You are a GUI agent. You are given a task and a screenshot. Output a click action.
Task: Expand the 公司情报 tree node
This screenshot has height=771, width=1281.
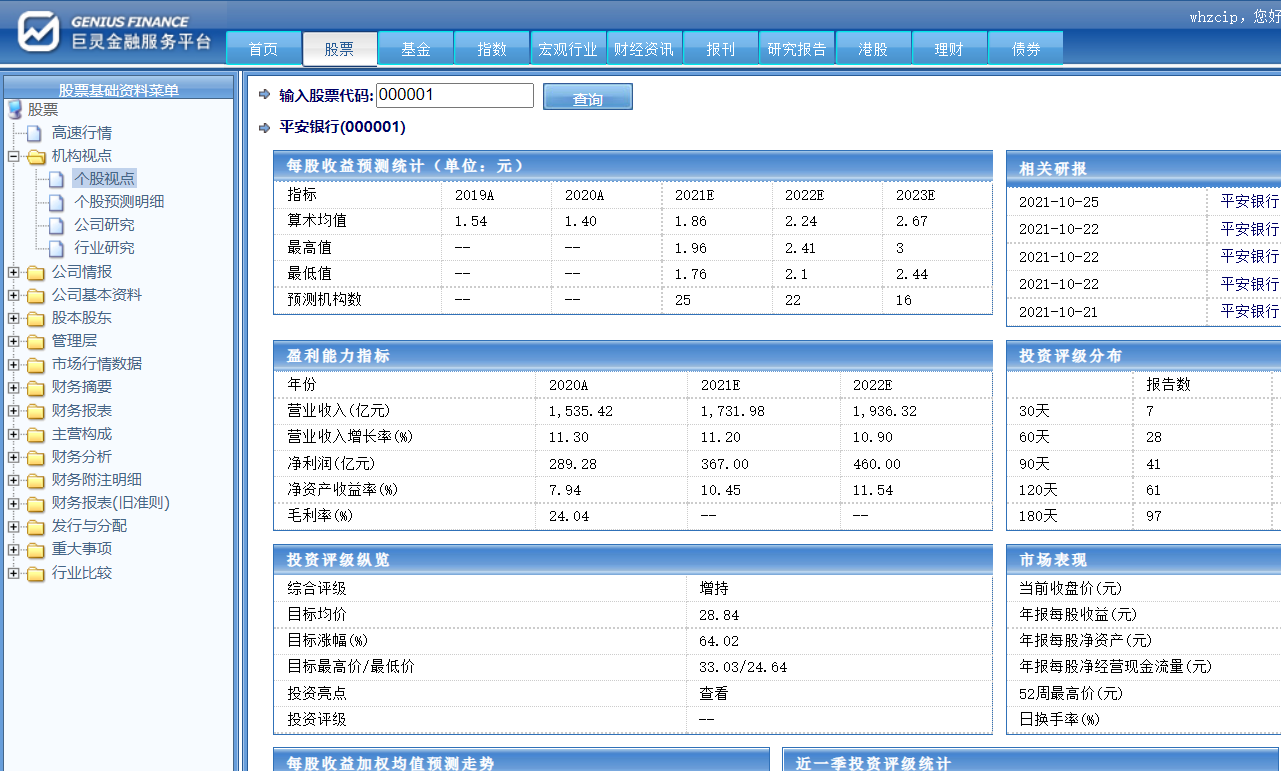click(13, 272)
